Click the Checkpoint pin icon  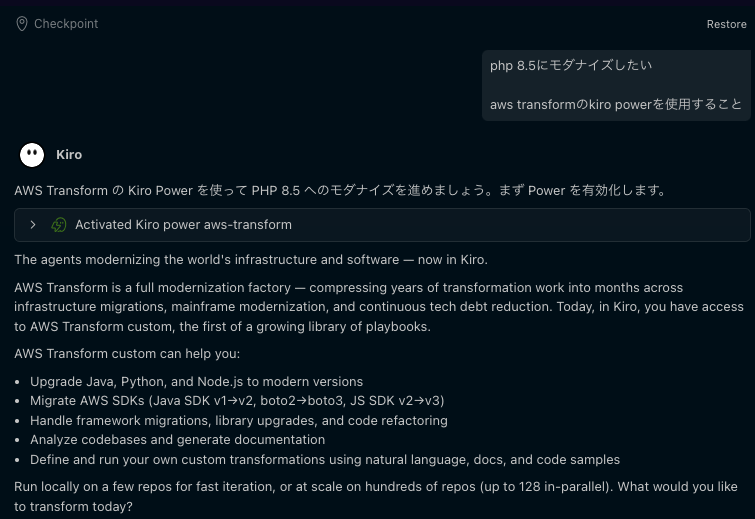coord(22,24)
